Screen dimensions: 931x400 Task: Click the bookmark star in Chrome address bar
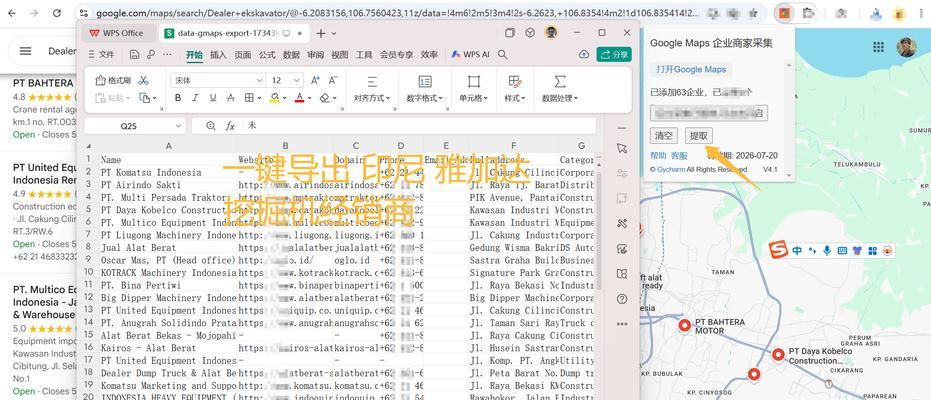(x=753, y=12)
